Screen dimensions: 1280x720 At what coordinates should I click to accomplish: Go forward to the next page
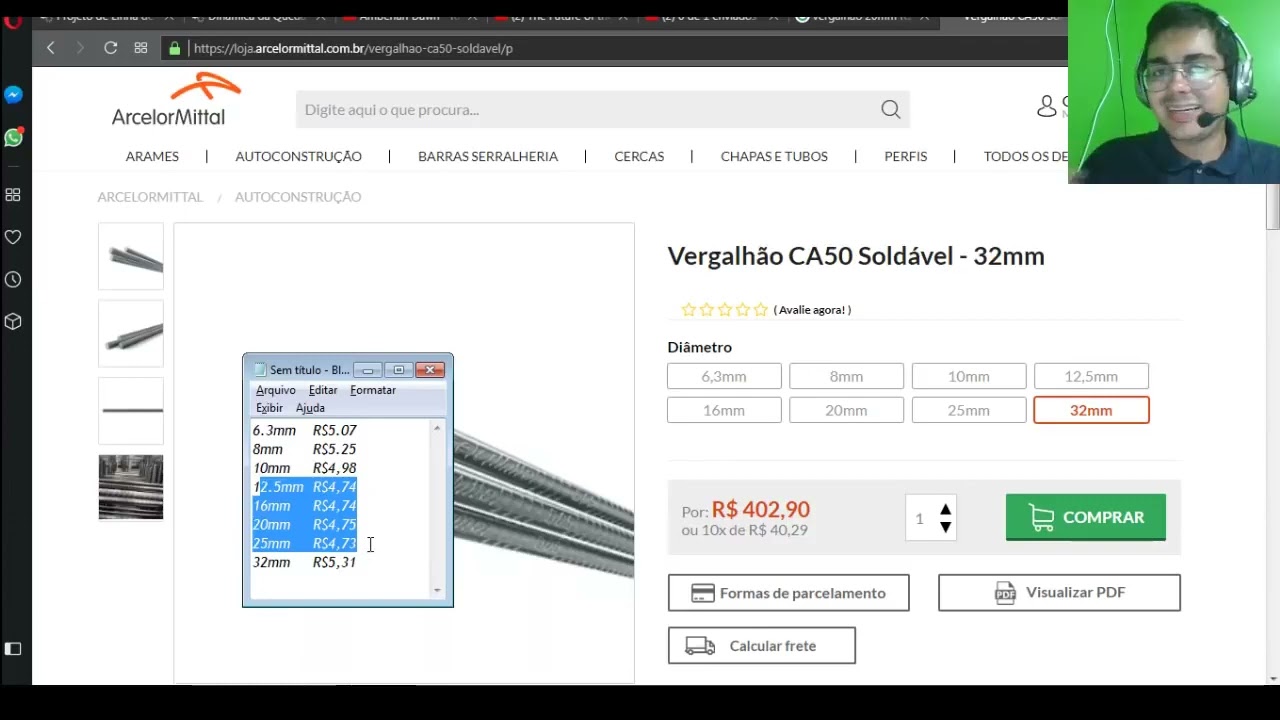80,48
